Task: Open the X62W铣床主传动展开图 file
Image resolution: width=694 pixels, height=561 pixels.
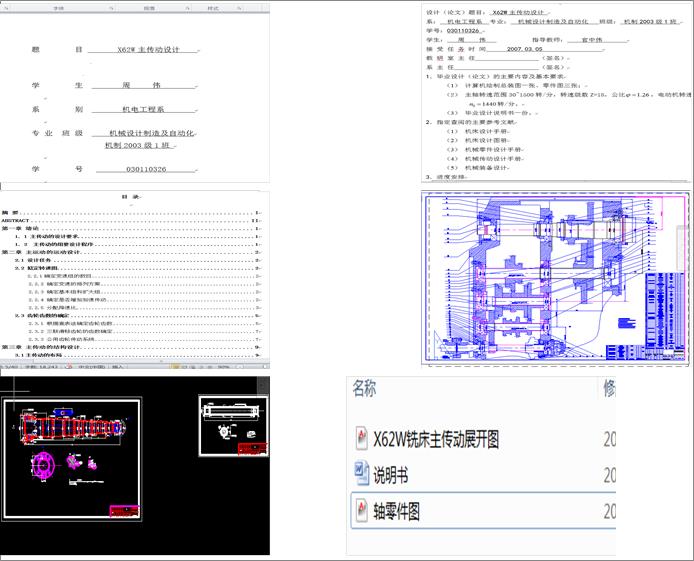Action: pyautogui.click(x=436, y=439)
